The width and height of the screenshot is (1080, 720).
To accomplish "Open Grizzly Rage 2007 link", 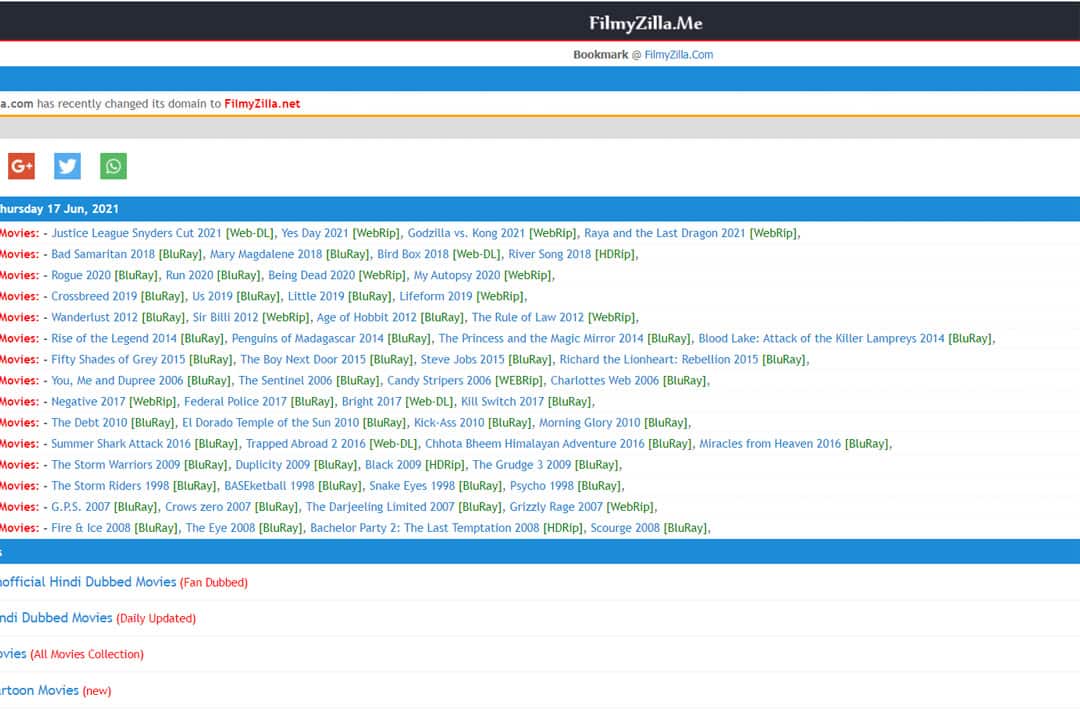I will coord(556,507).
